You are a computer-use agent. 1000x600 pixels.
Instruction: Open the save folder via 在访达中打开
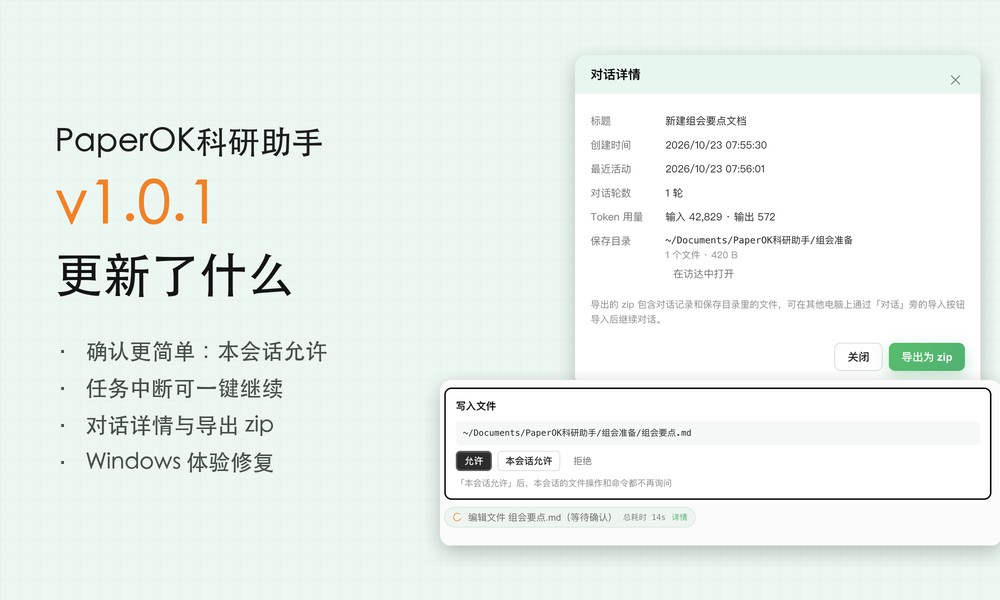(x=703, y=274)
